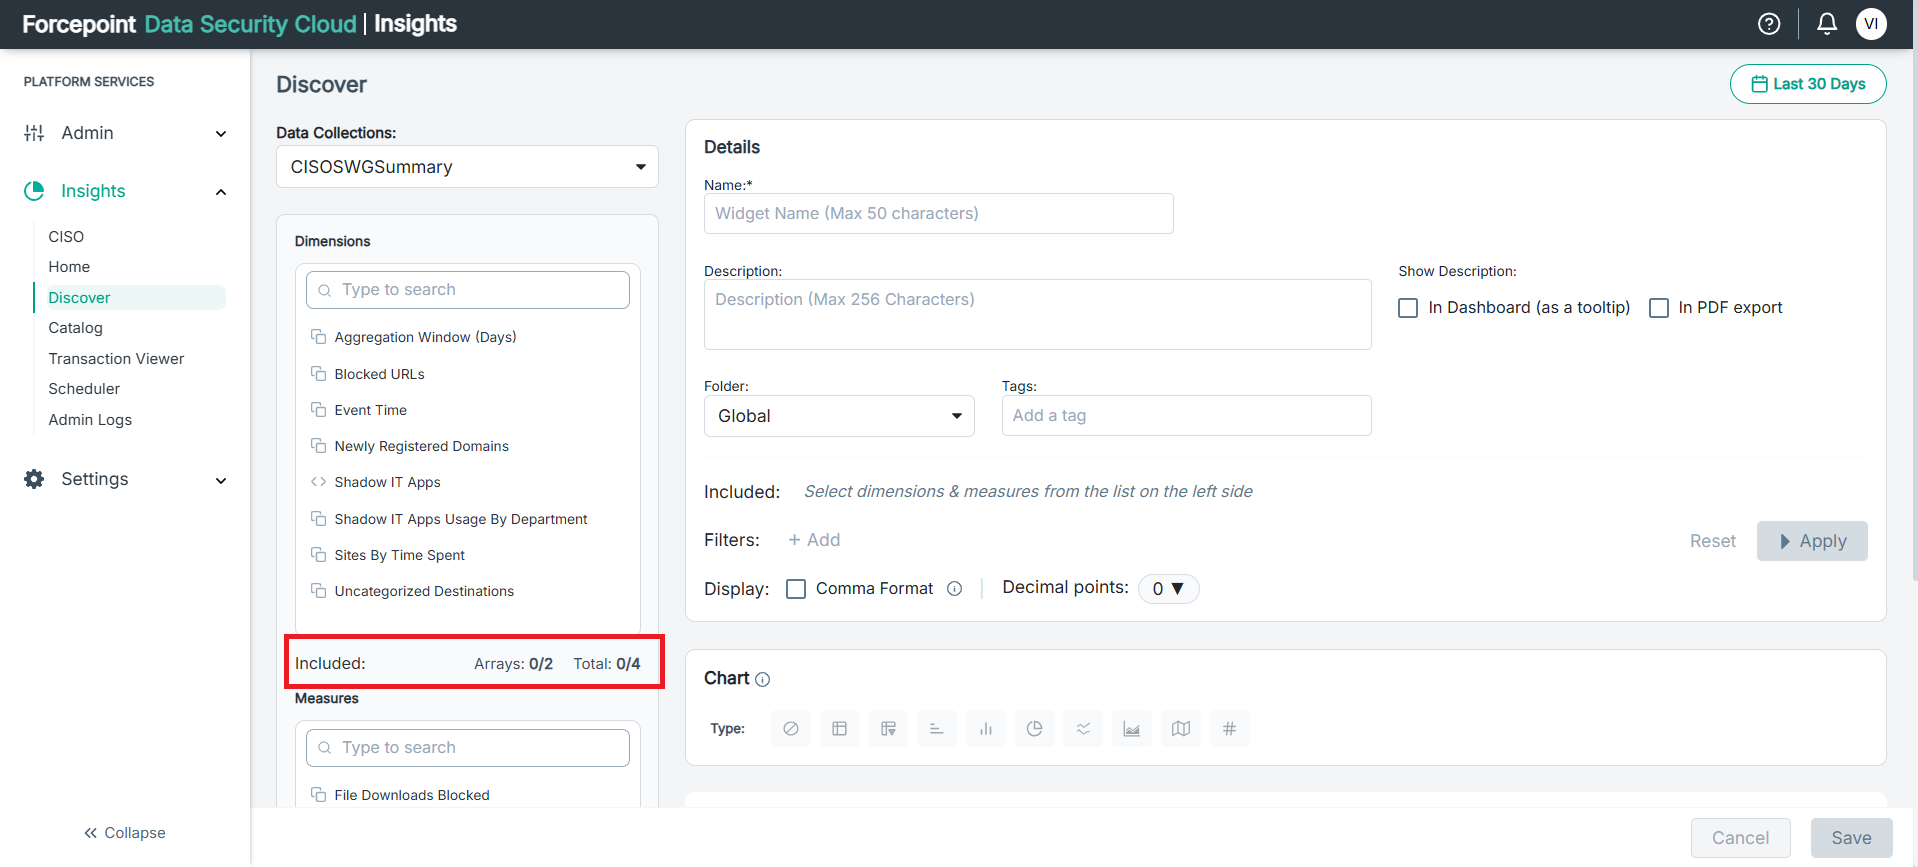Image resolution: width=1918 pixels, height=867 pixels.
Task: Select the table chart type icon
Action: click(839, 729)
